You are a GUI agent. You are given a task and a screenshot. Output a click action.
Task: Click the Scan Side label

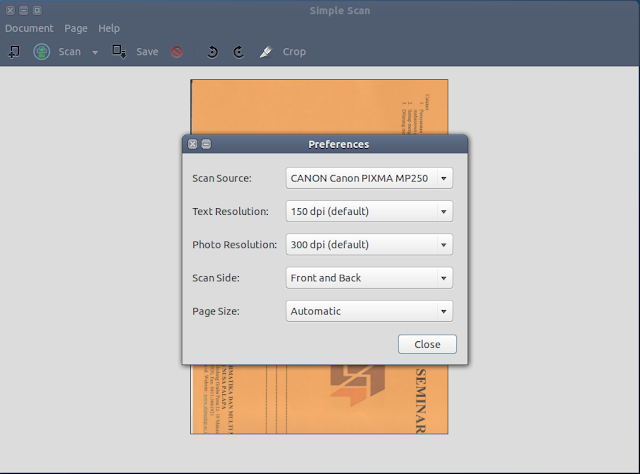tap(216, 278)
